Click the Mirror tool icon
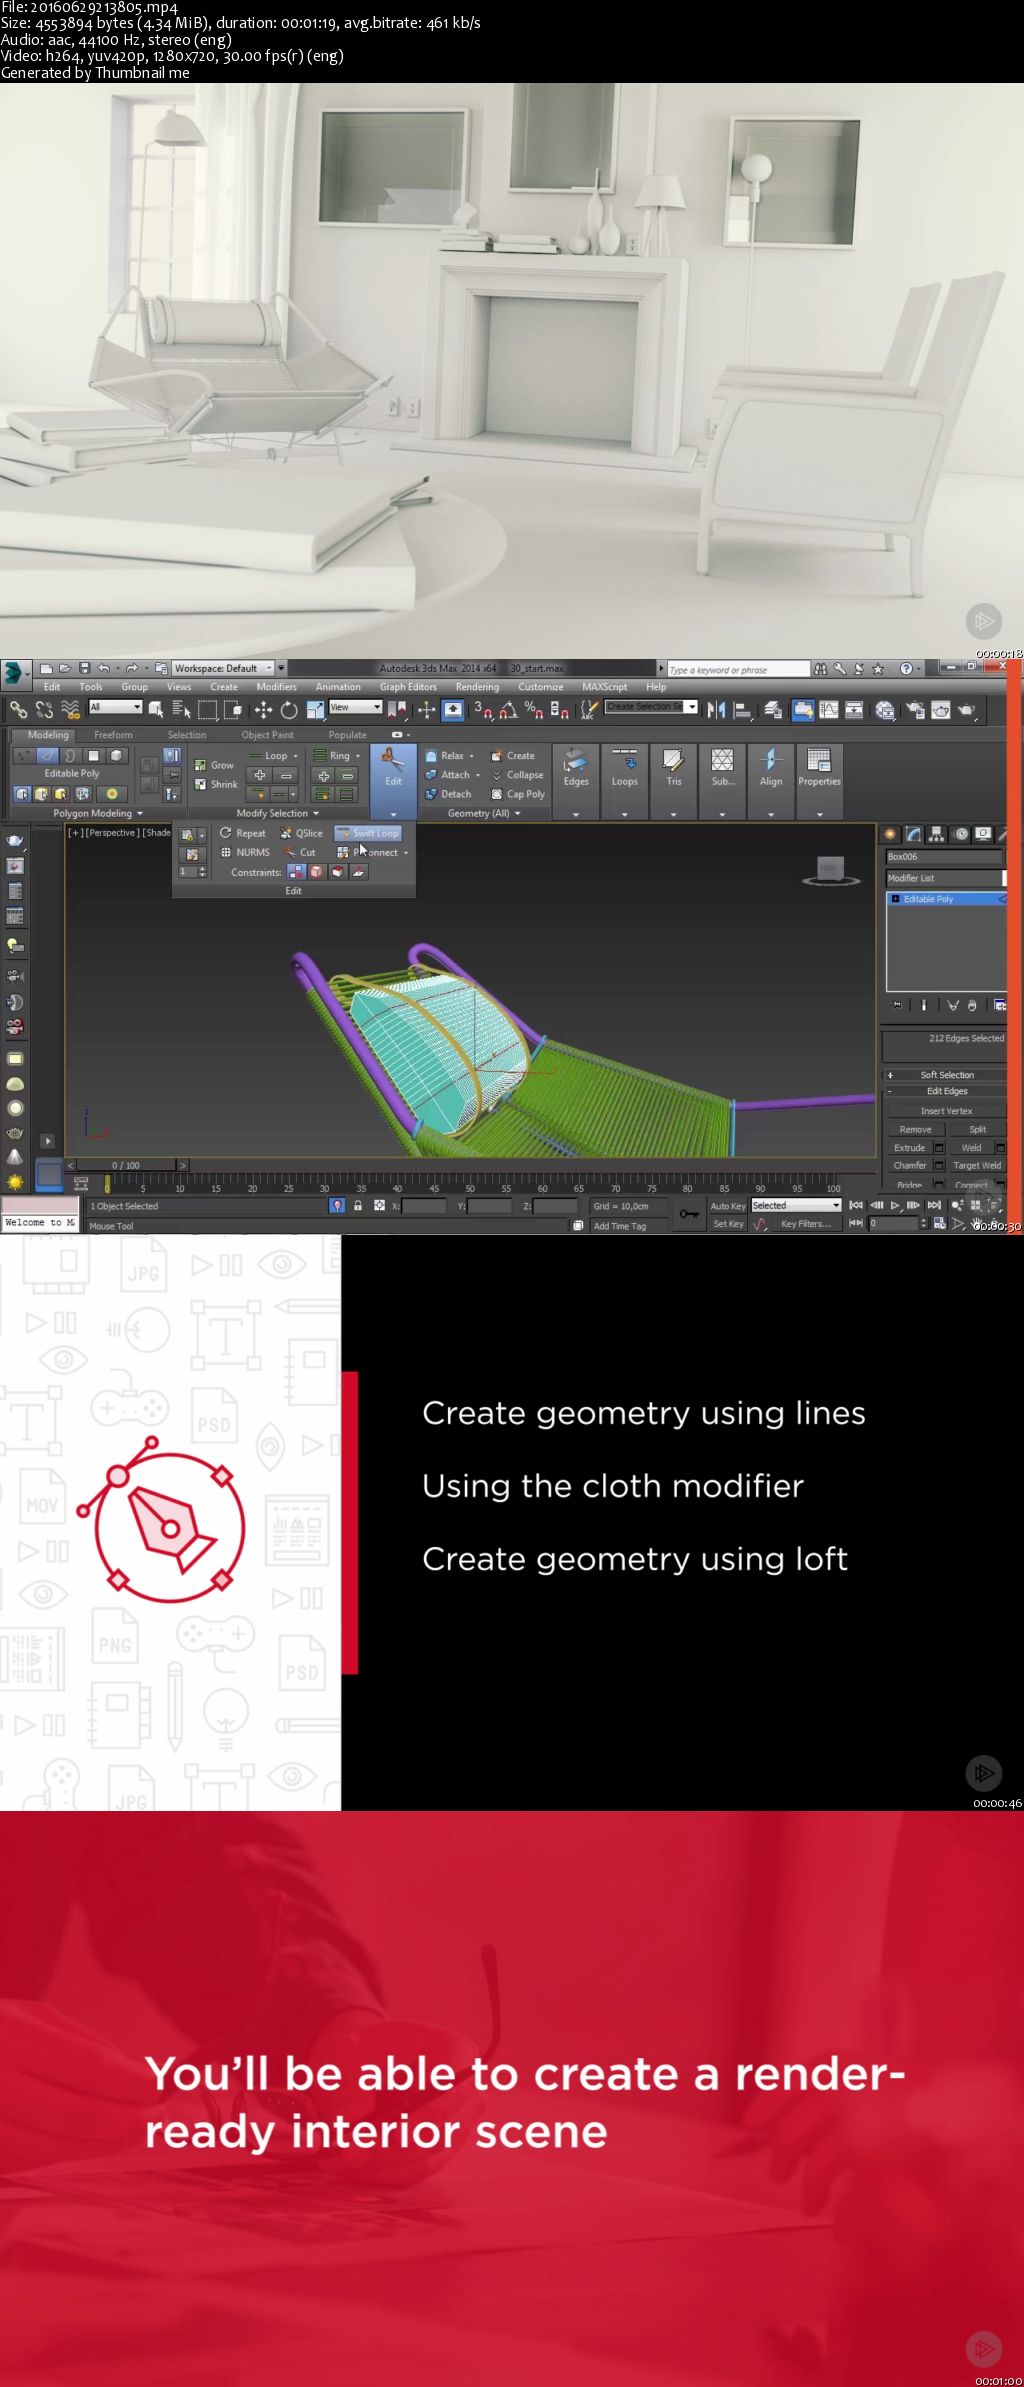Viewport: 1024px width, 2387px height. (x=717, y=709)
